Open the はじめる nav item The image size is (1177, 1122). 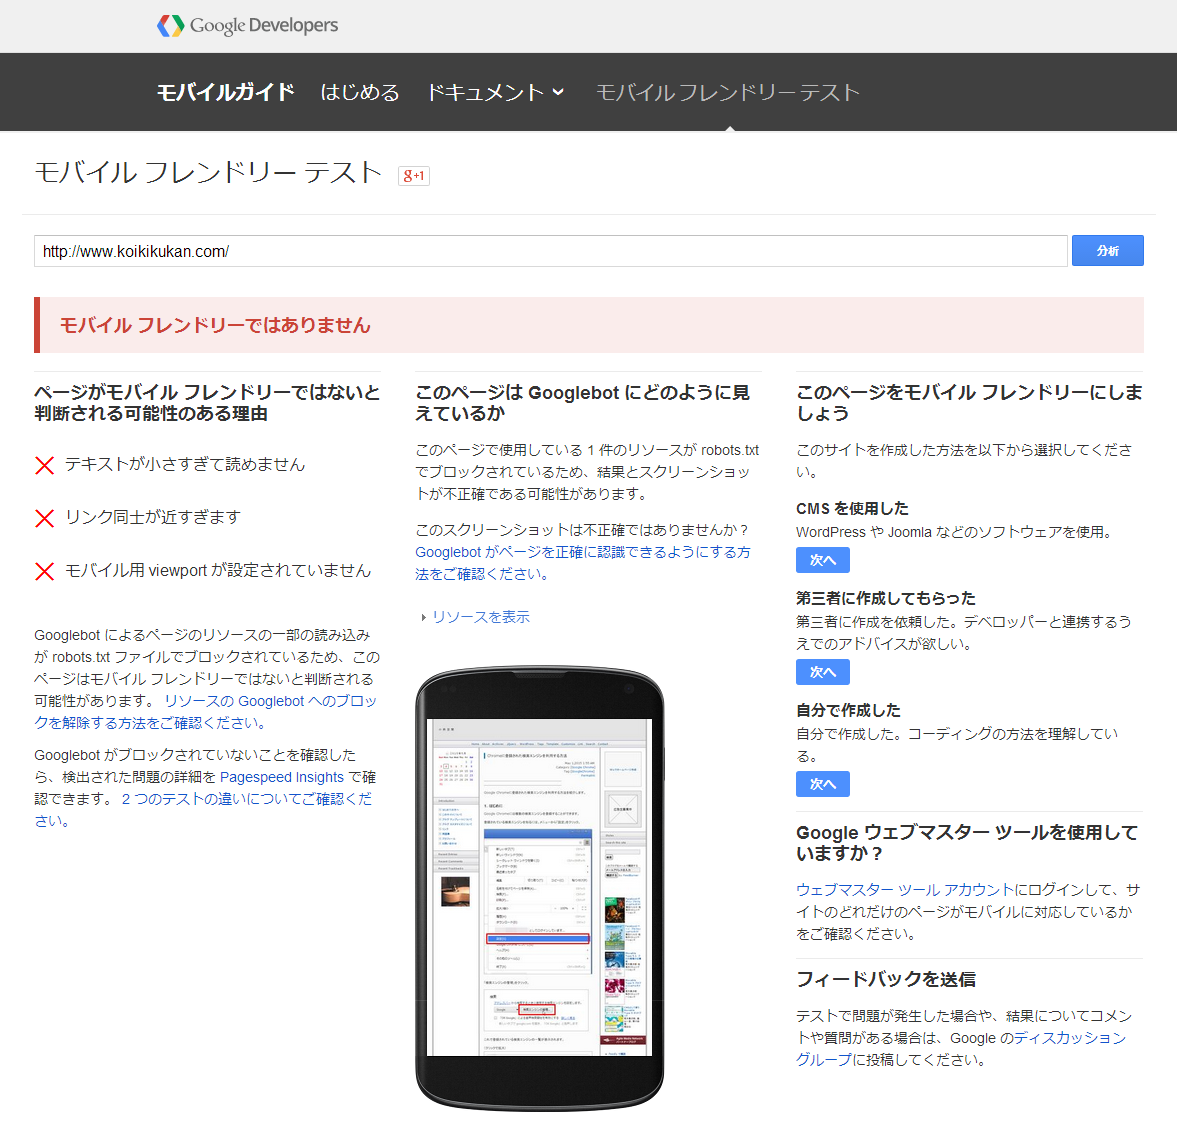360,92
